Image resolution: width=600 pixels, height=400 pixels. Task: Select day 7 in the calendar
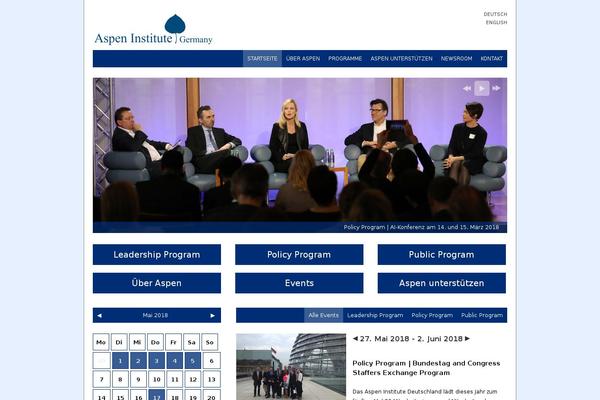click(101, 379)
